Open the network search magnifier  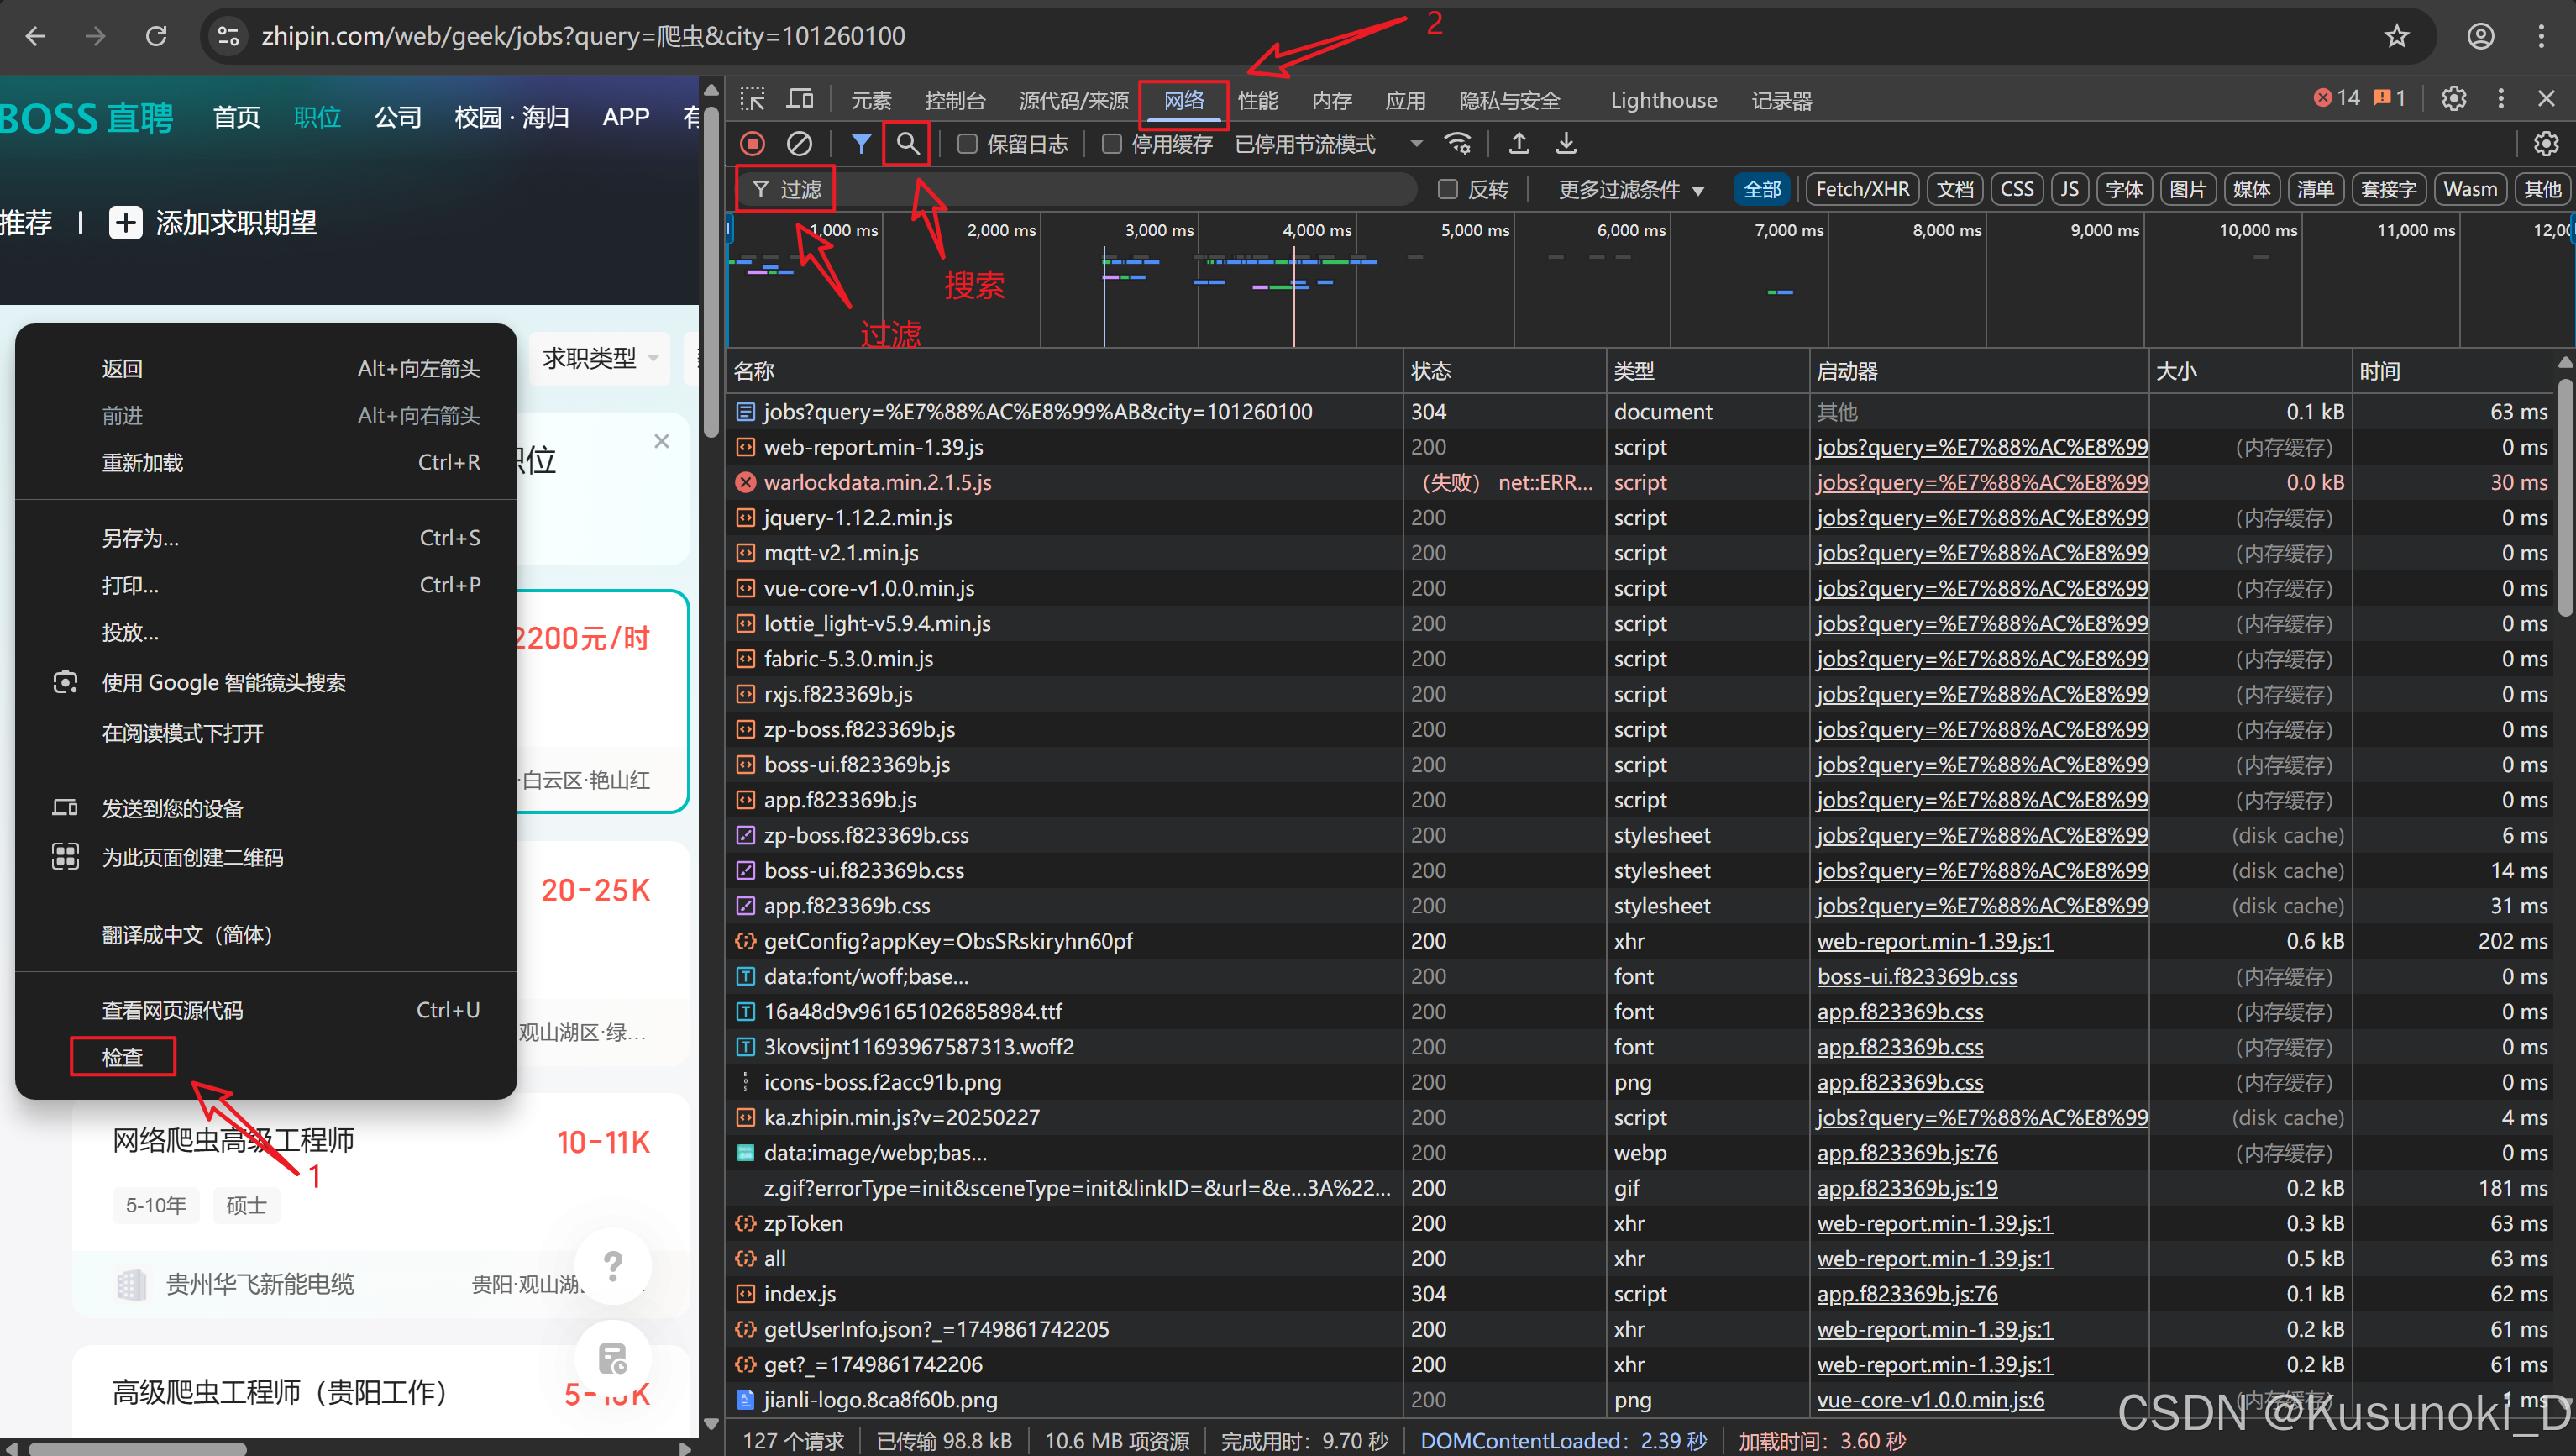[x=907, y=144]
